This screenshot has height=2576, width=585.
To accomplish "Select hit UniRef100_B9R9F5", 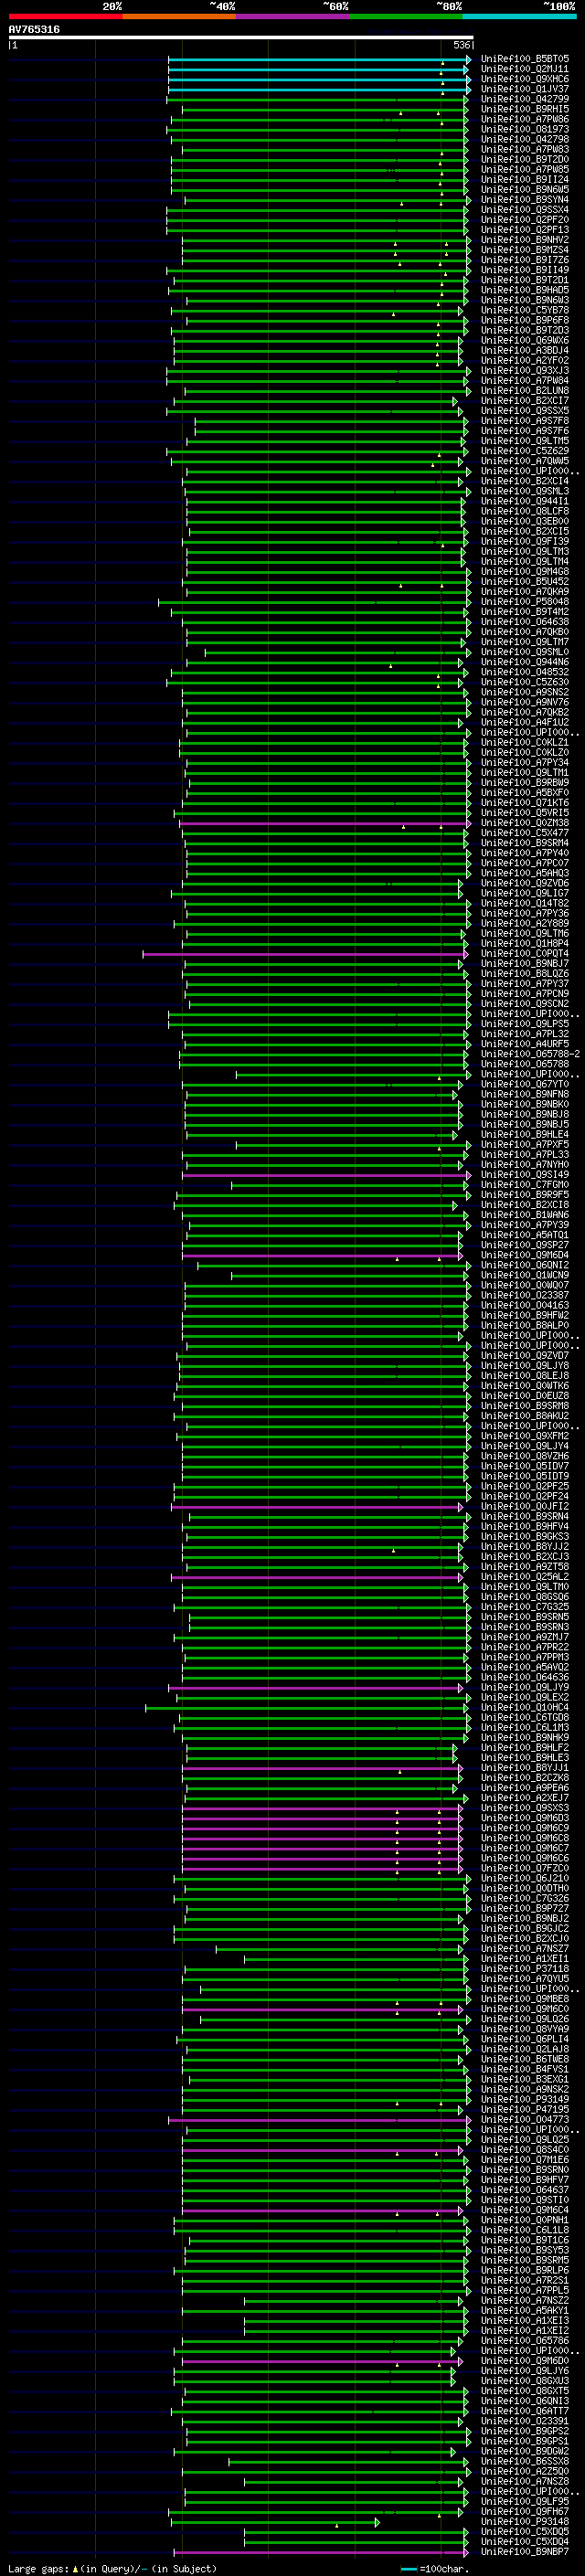I will tap(525, 1194).
